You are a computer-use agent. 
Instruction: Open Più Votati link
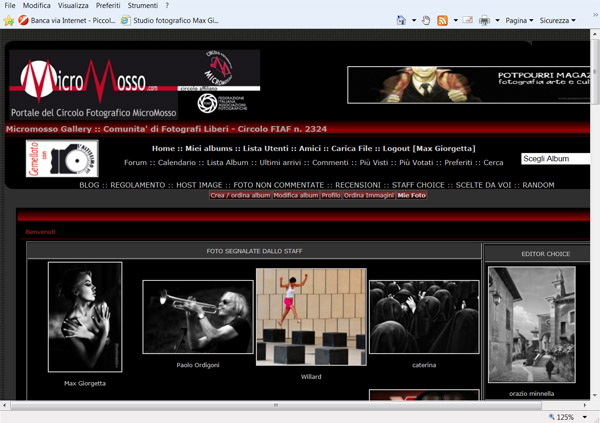pyautogui.click(x=416, y=163)
